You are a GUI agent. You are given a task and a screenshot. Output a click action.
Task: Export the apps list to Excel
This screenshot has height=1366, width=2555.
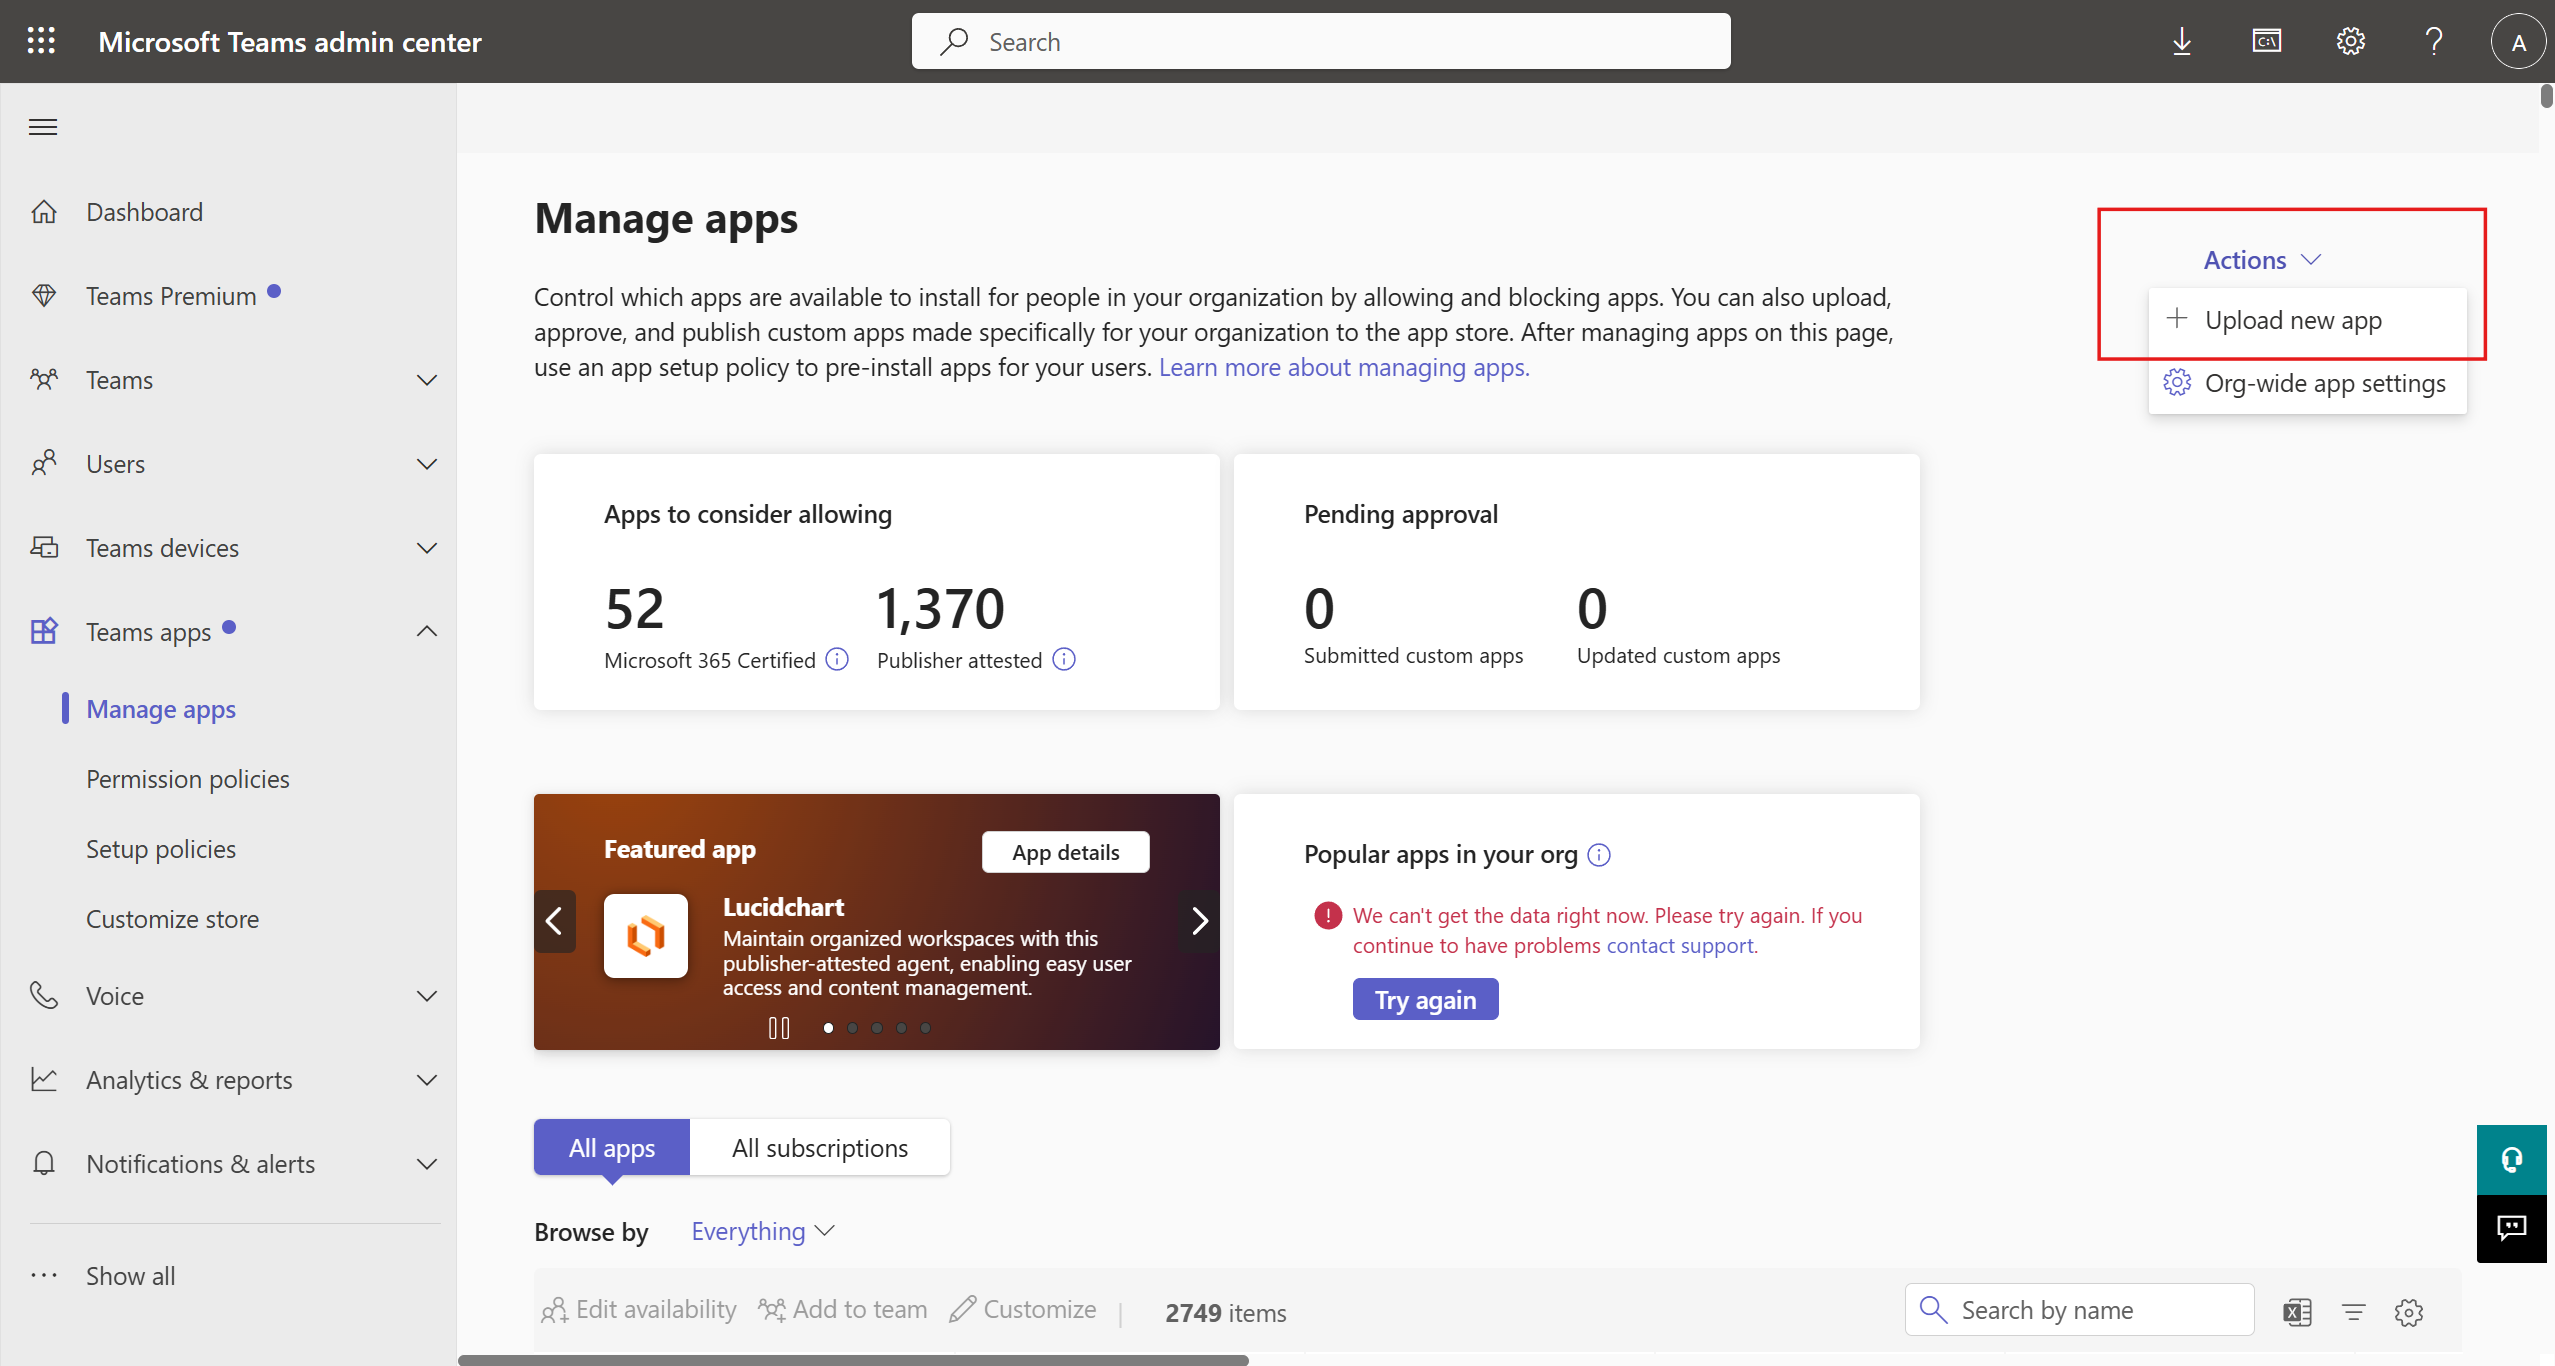click(x=2298, y=1311)
